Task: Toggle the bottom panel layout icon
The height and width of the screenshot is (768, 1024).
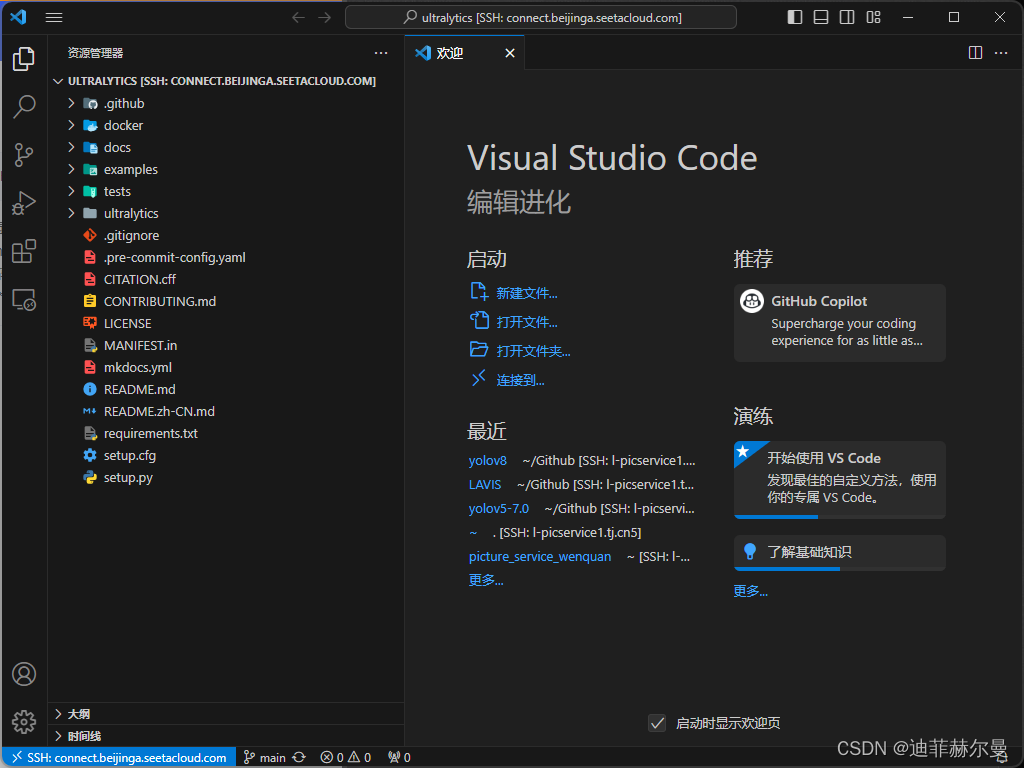Action: (821, 18)
